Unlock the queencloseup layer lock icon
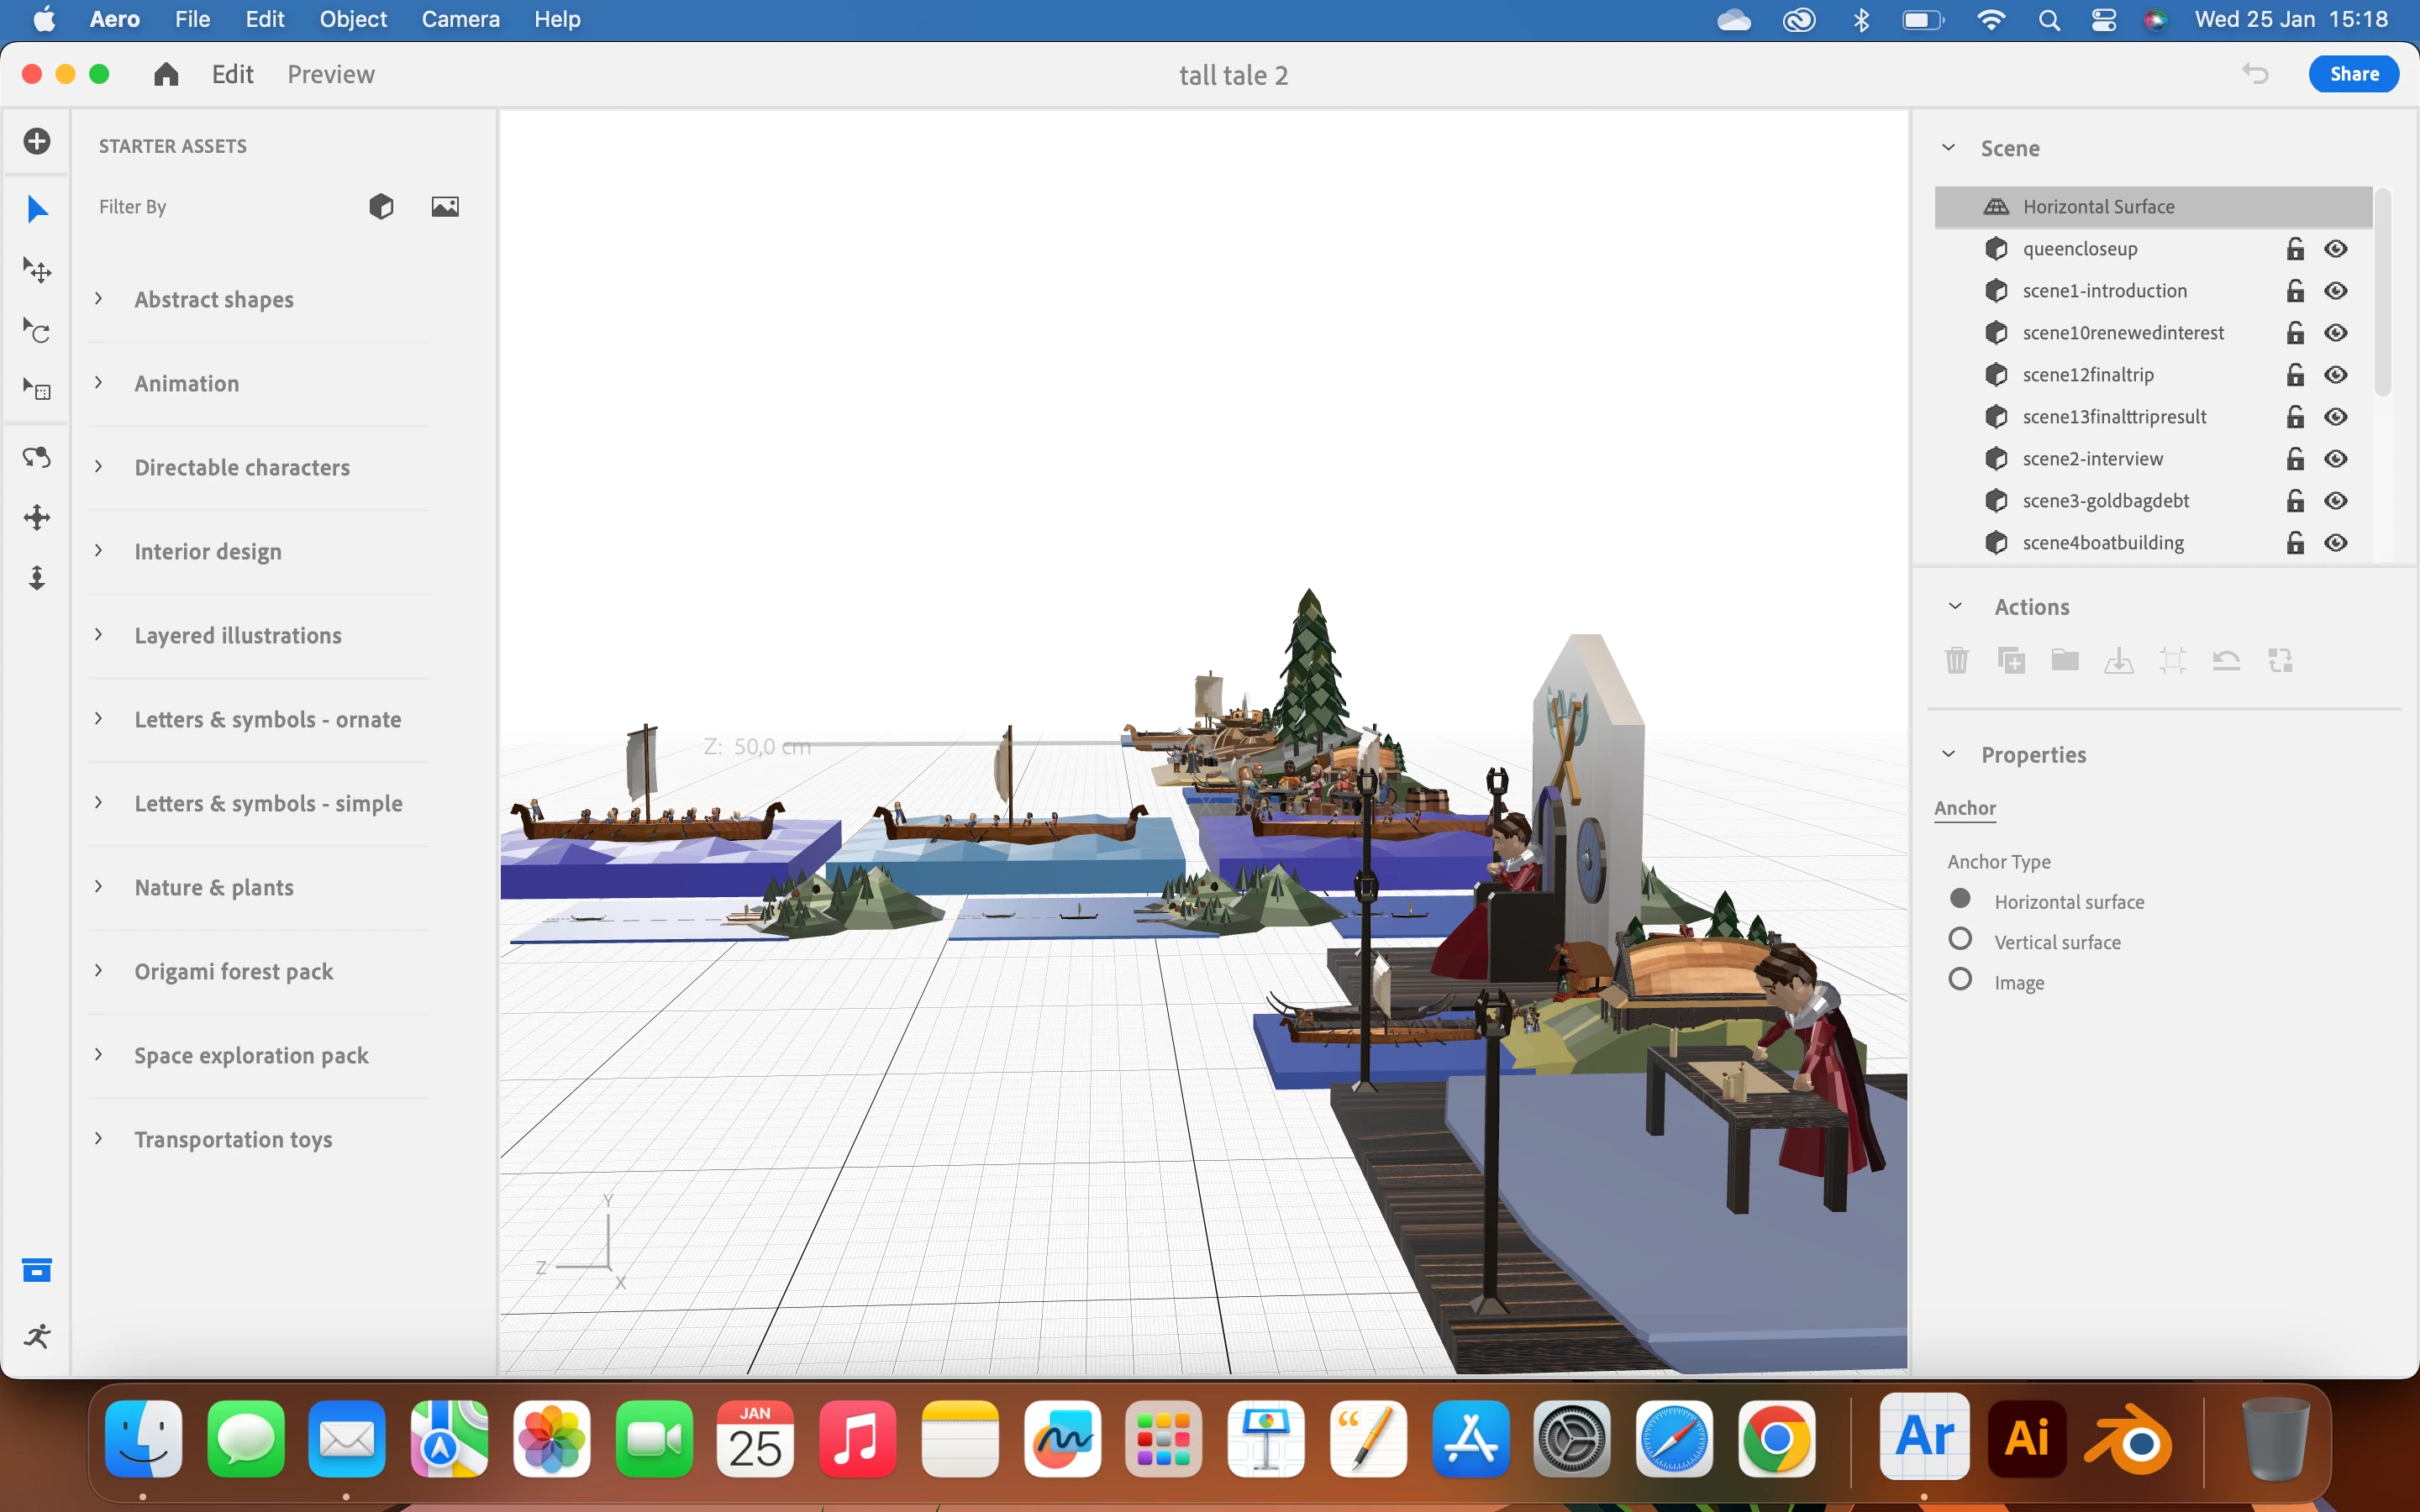2420x1512 pixels. pyautogui.click(x=2295, y=249)
